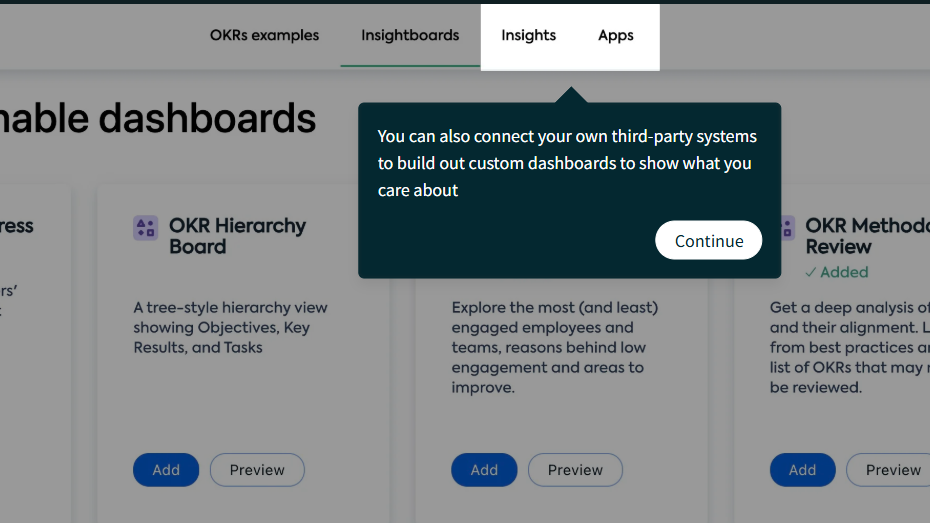Click the OKR Hierarchy Board title
This screenshot has width=930, height=523.
[x=237, y=236]
